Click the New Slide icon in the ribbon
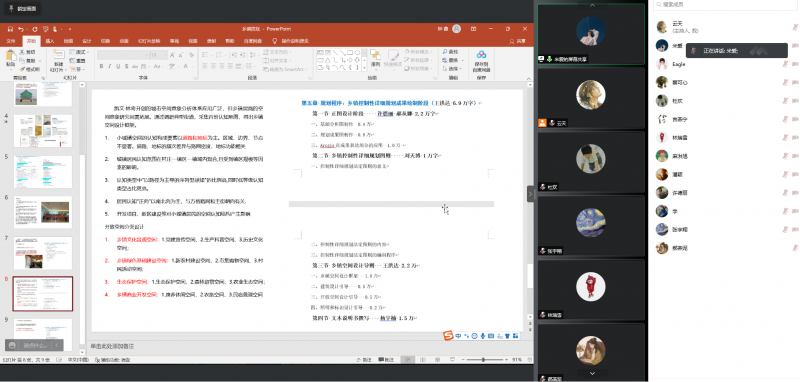The width and height of the screenshot is (800, 382). (59, 55)
